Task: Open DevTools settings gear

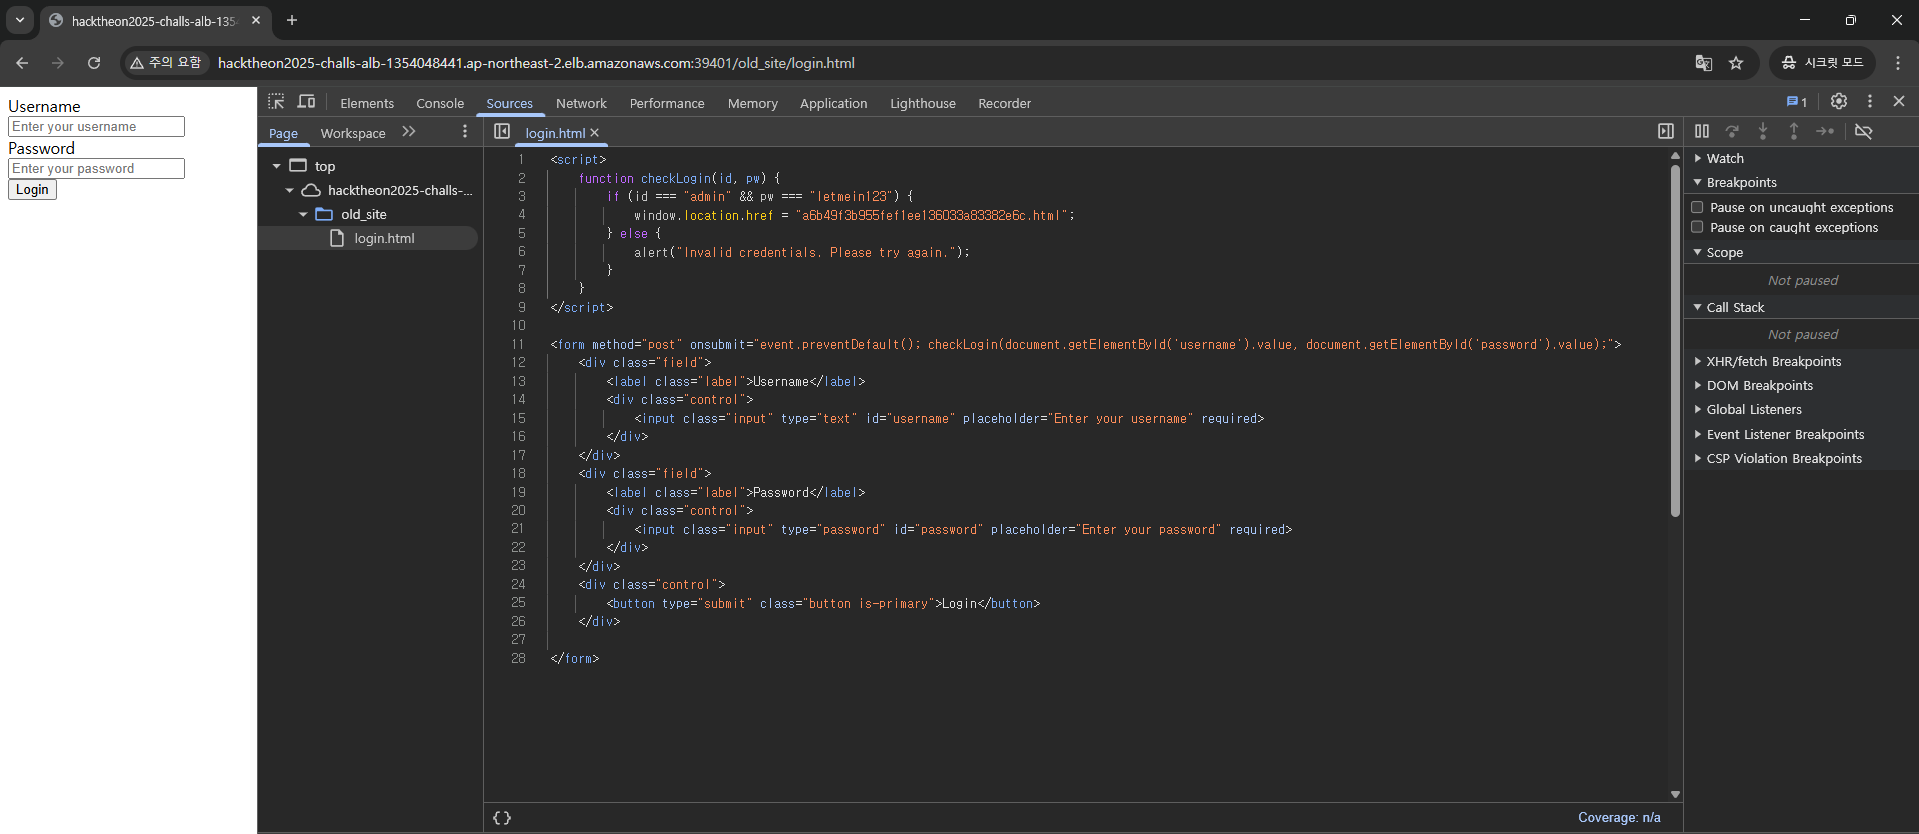Action: click(1838, 101)
